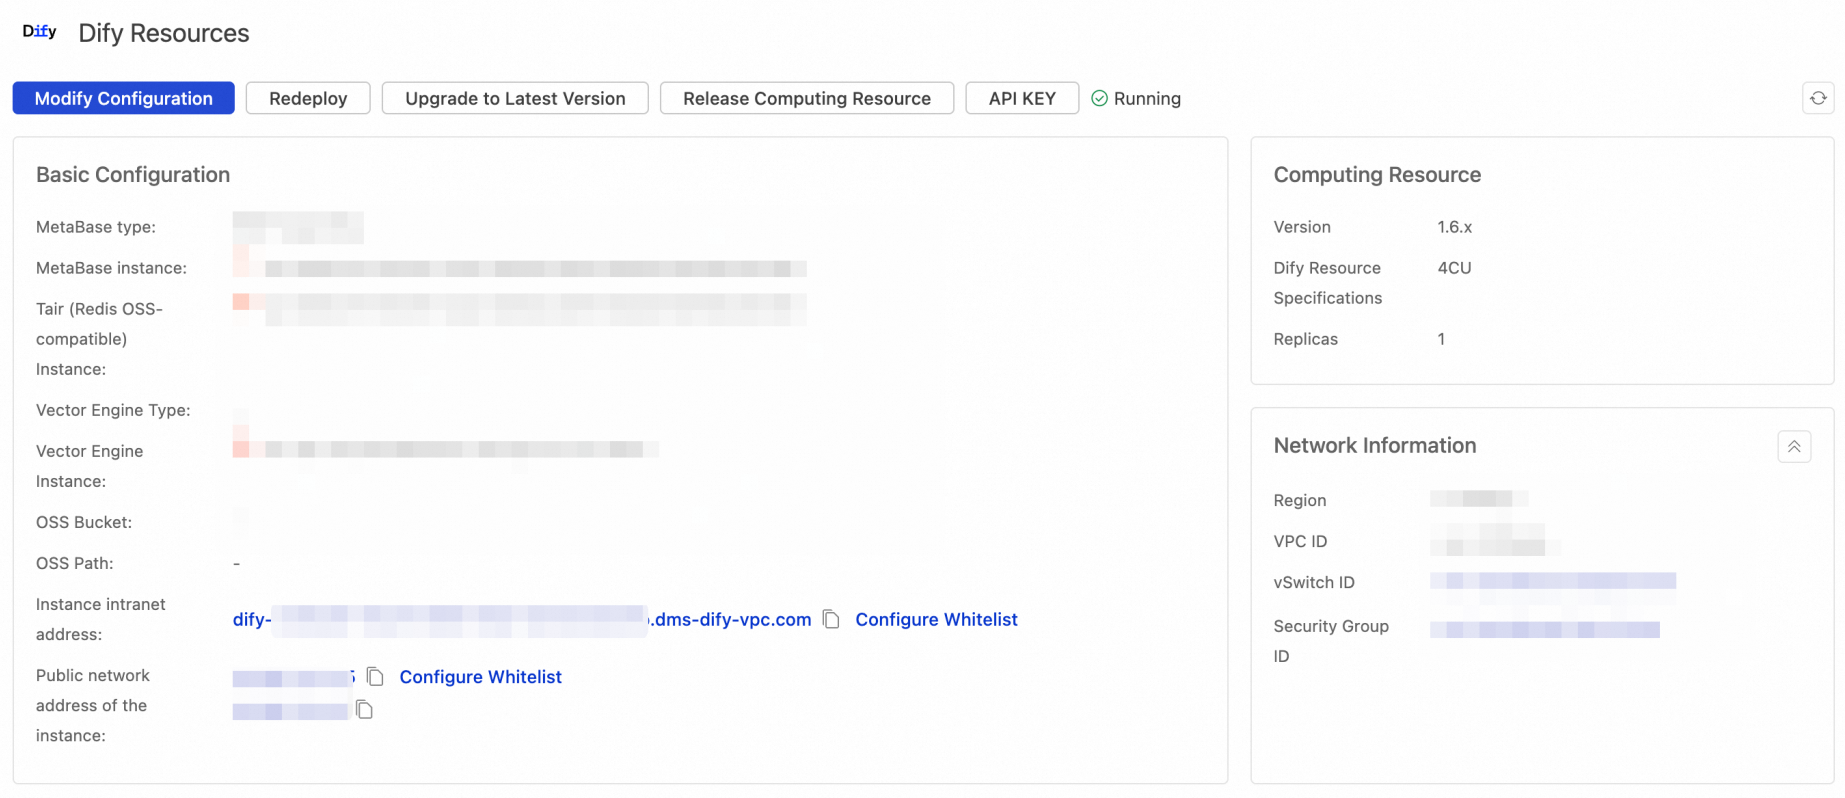Click the blurred vSwitch ID link
Screen dimensions: 1845x798
[1553, 581]
